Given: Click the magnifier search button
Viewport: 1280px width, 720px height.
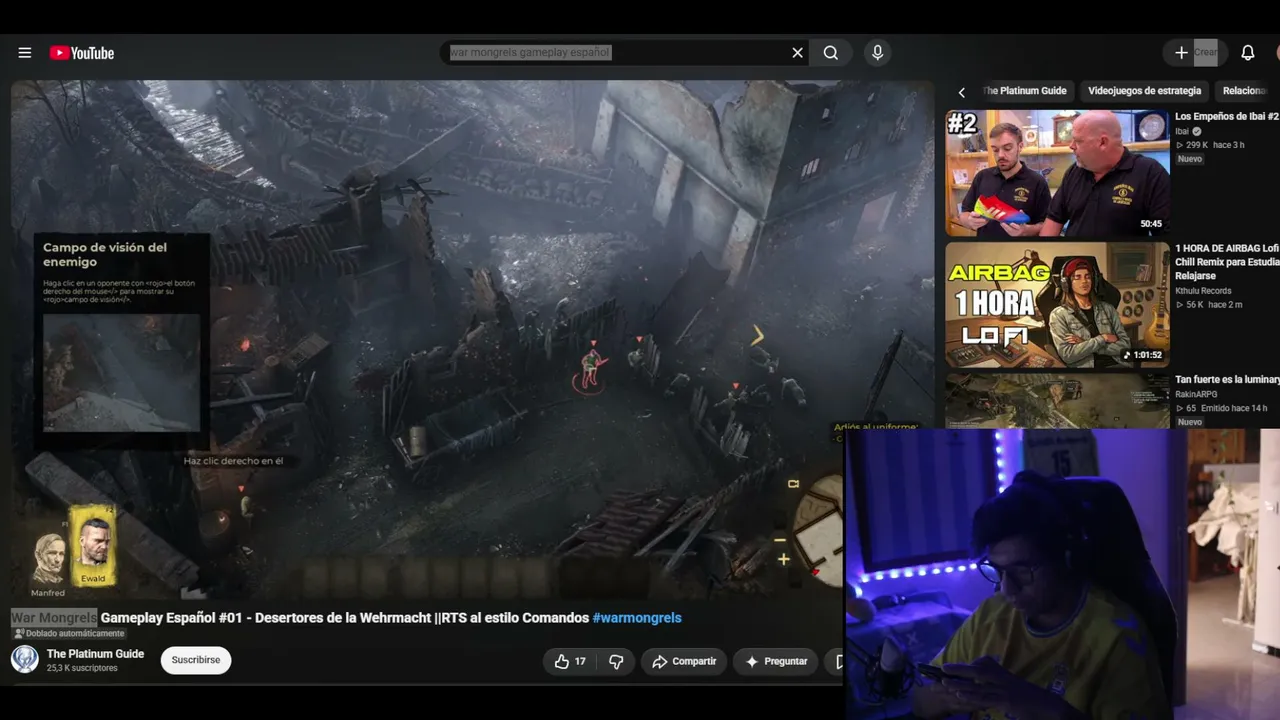Looking at the screenshot, I should pos(831,53).
